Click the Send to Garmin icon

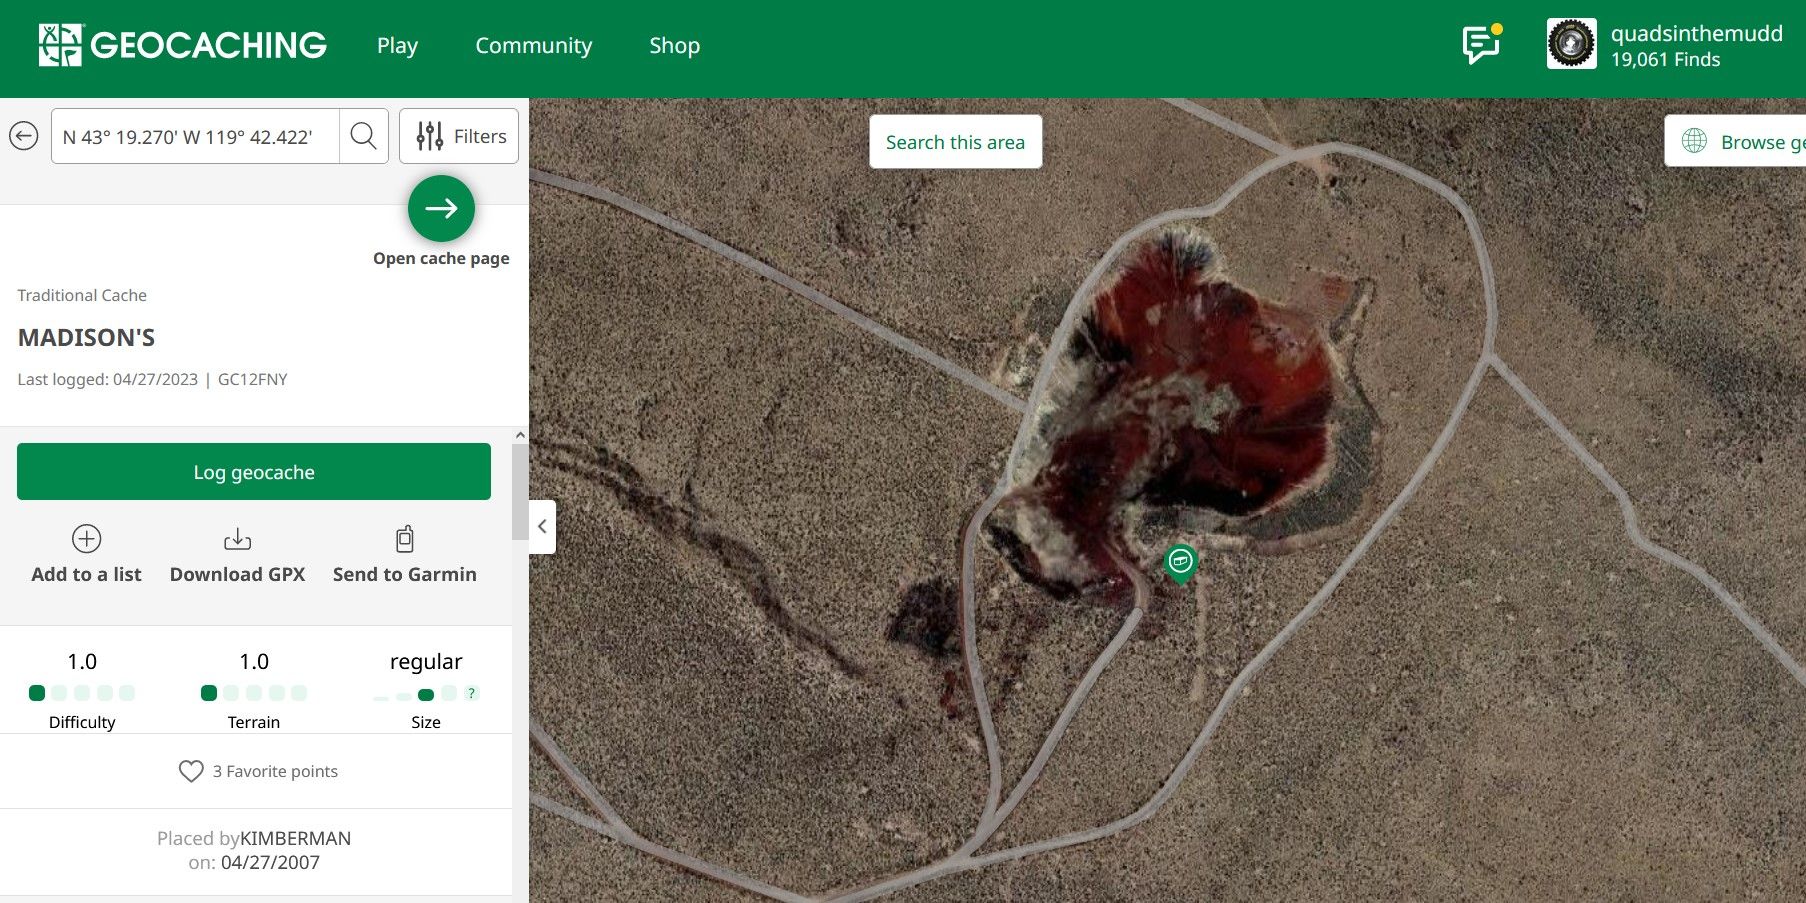(404, 539)
